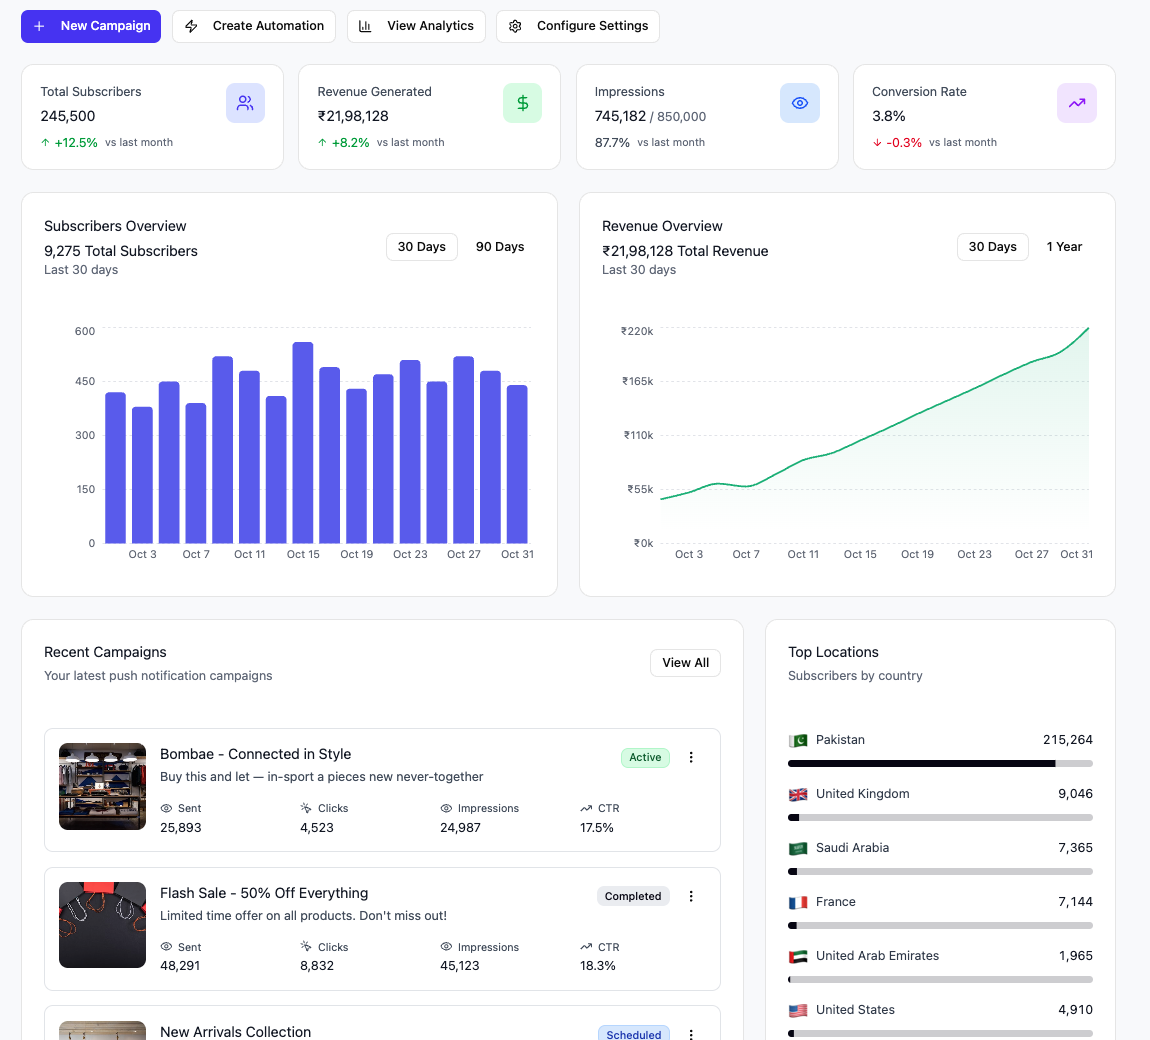Switch Subscribers Overview to 90 Days
The width and height of the screenshot is (1150, 1040).
pos(500,247)
